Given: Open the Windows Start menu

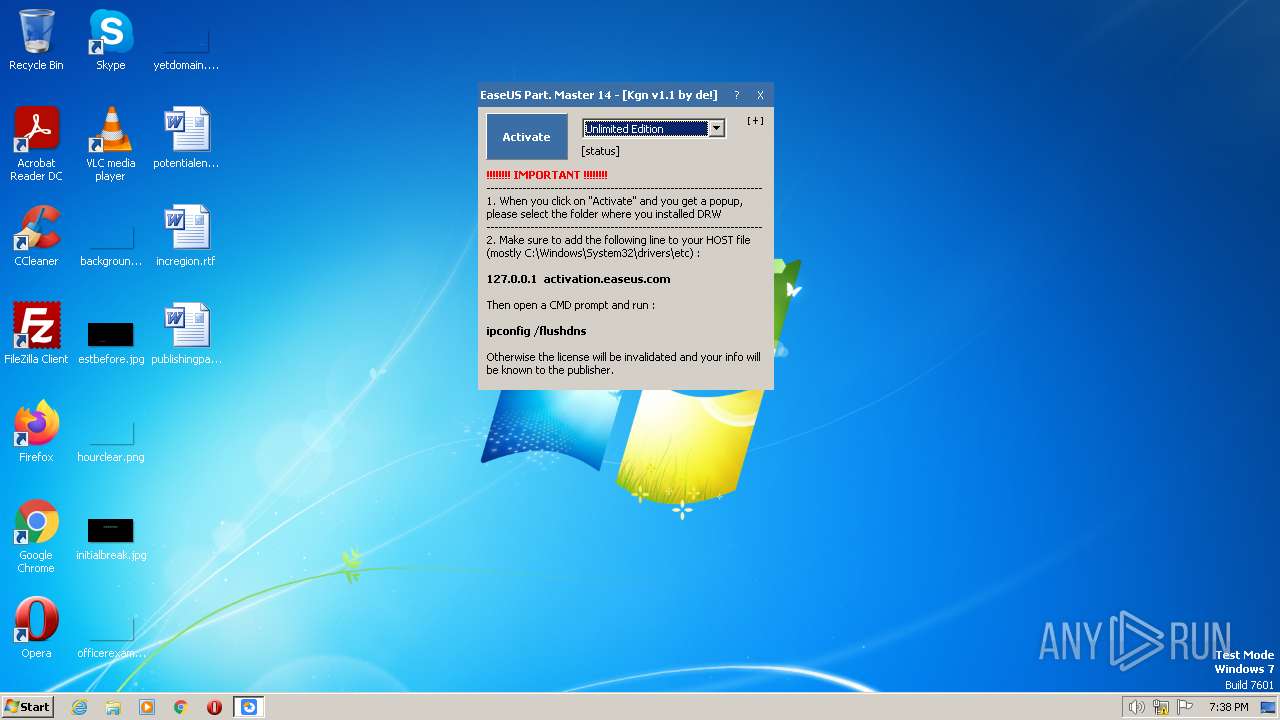Looking at the screenshot, I should coord(27,706).
